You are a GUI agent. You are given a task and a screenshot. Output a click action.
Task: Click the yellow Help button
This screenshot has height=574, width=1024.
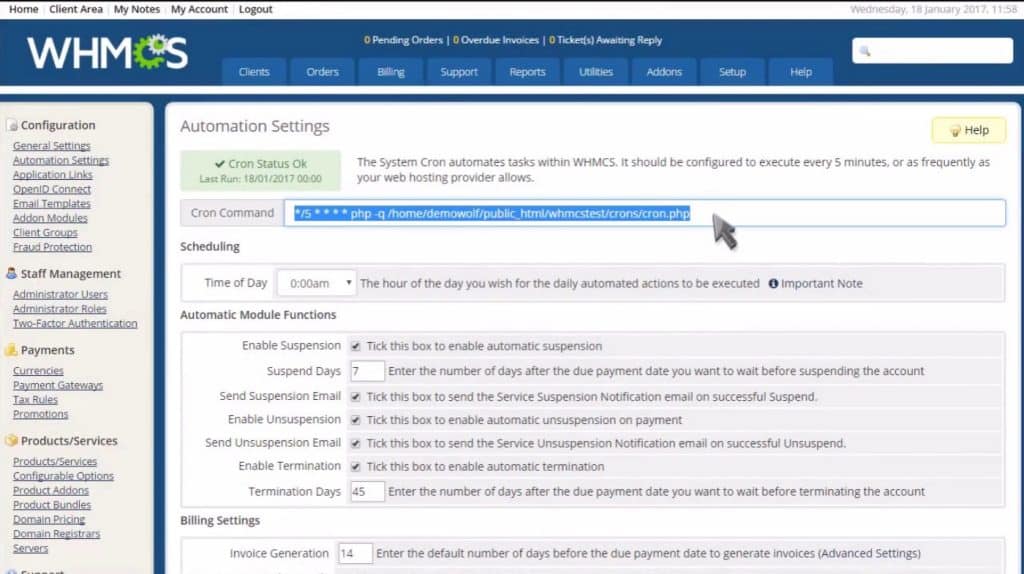tap(968, 130)
